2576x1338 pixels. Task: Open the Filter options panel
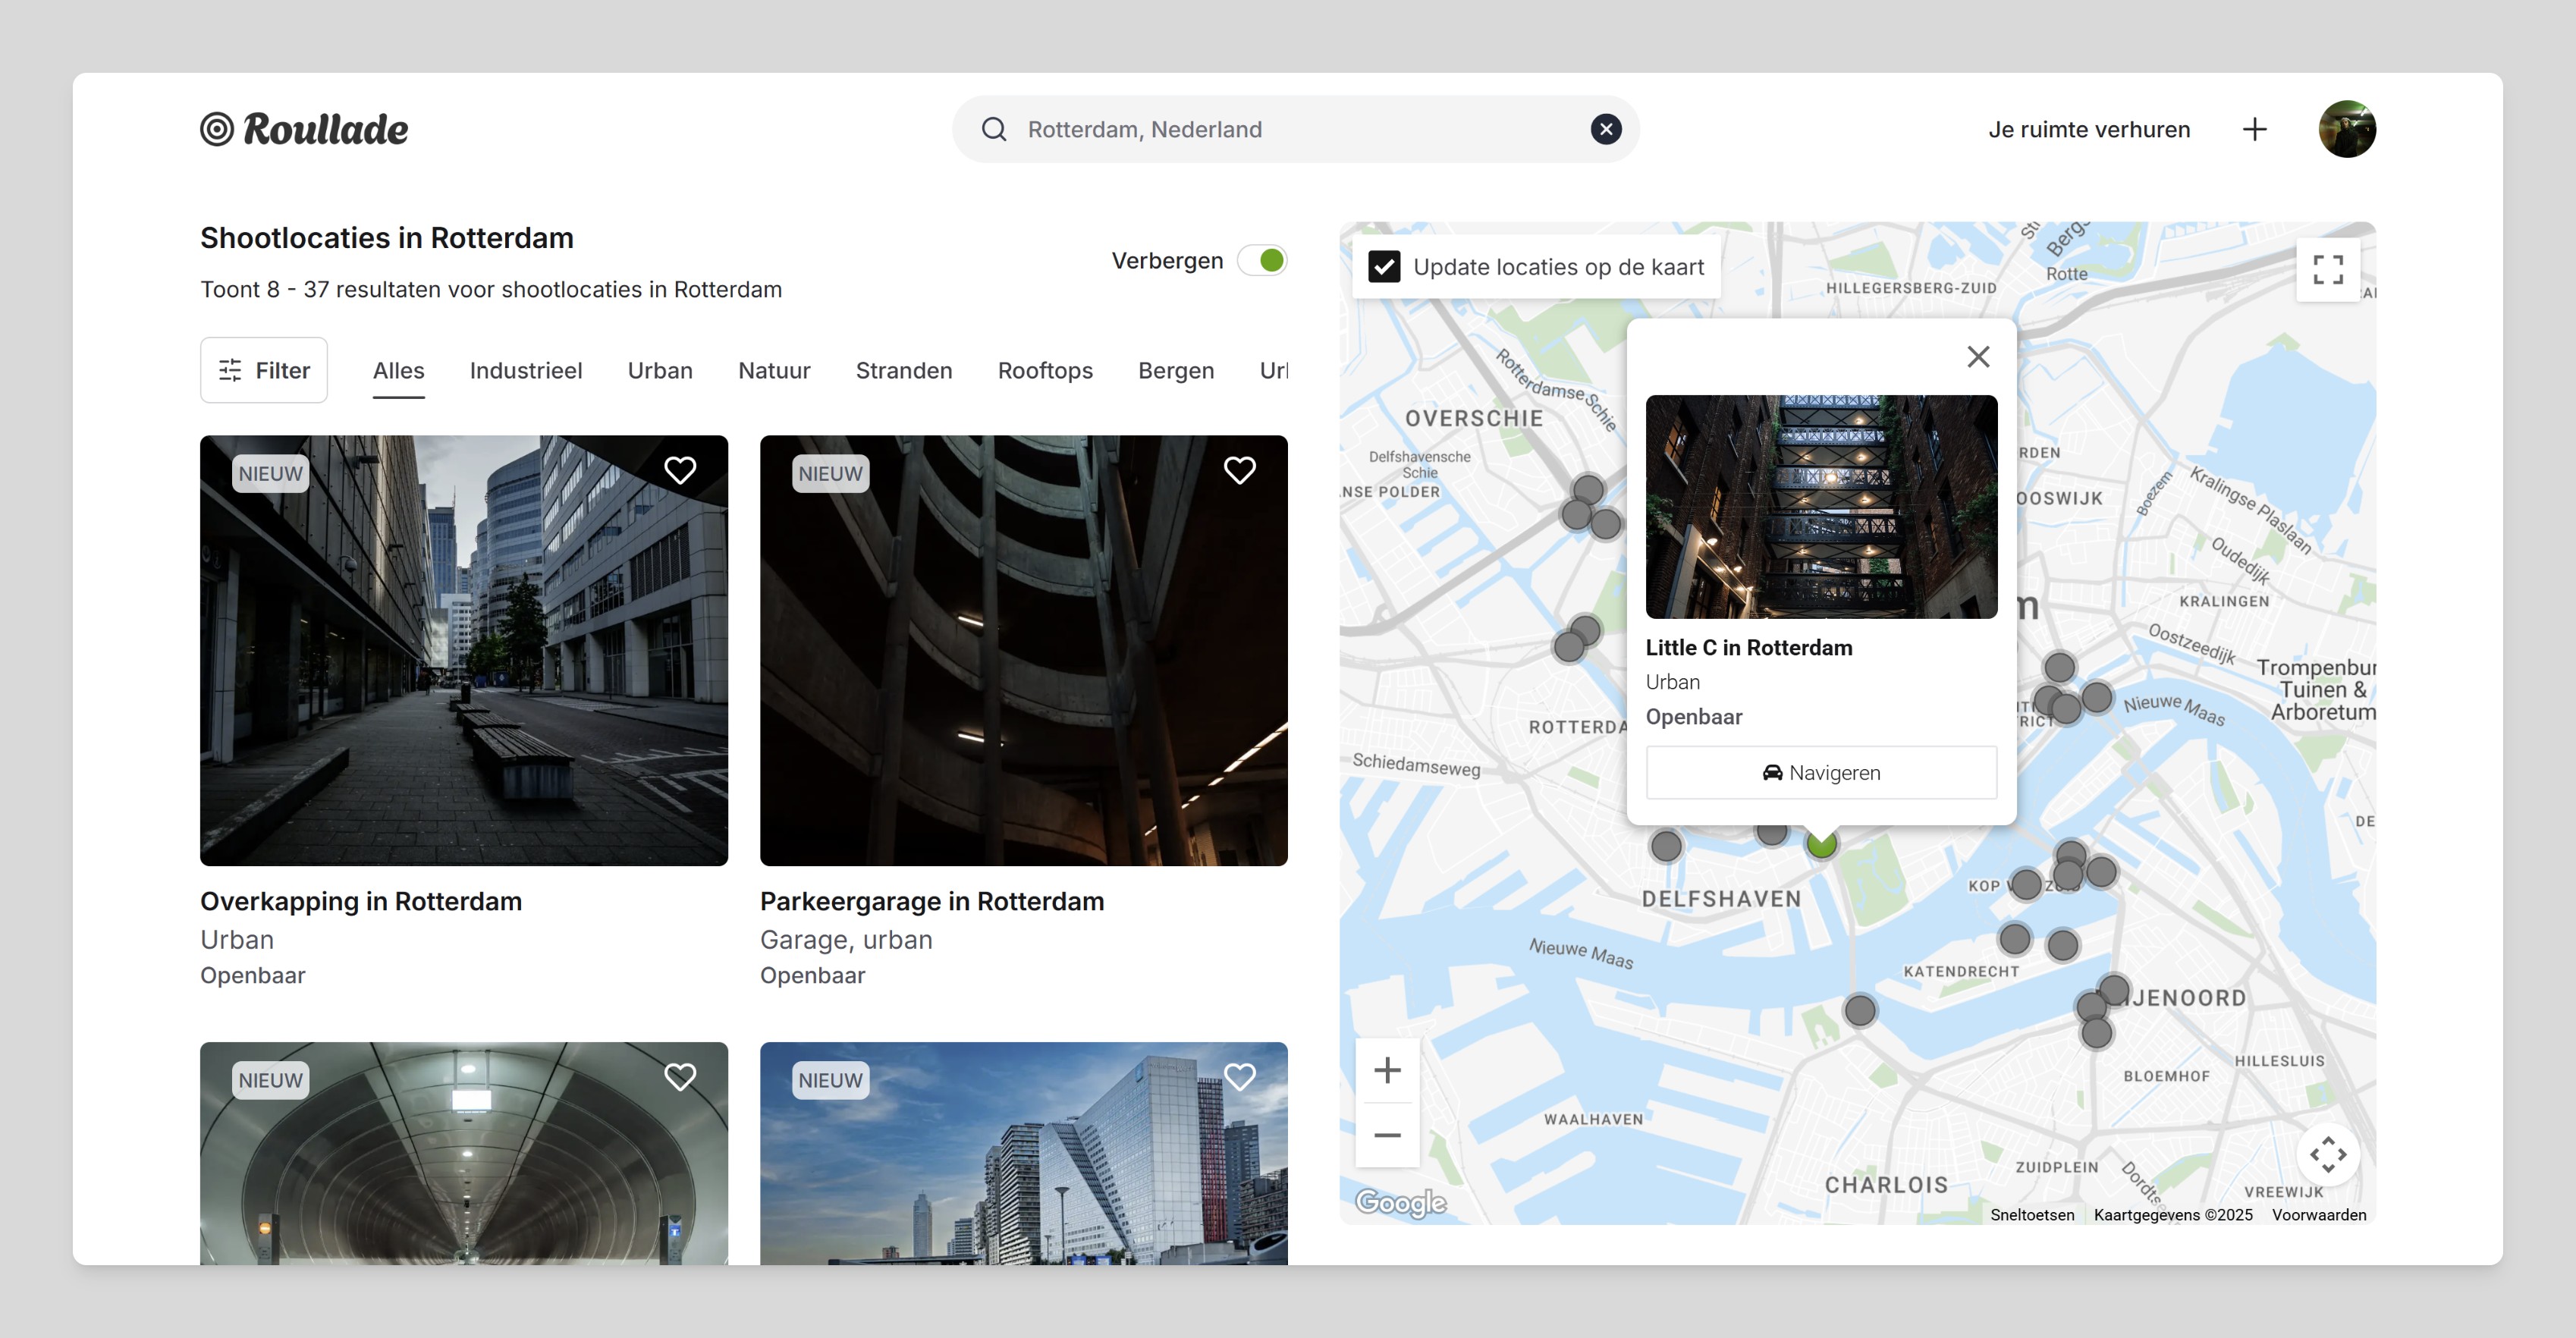click(x=264, y=370)
